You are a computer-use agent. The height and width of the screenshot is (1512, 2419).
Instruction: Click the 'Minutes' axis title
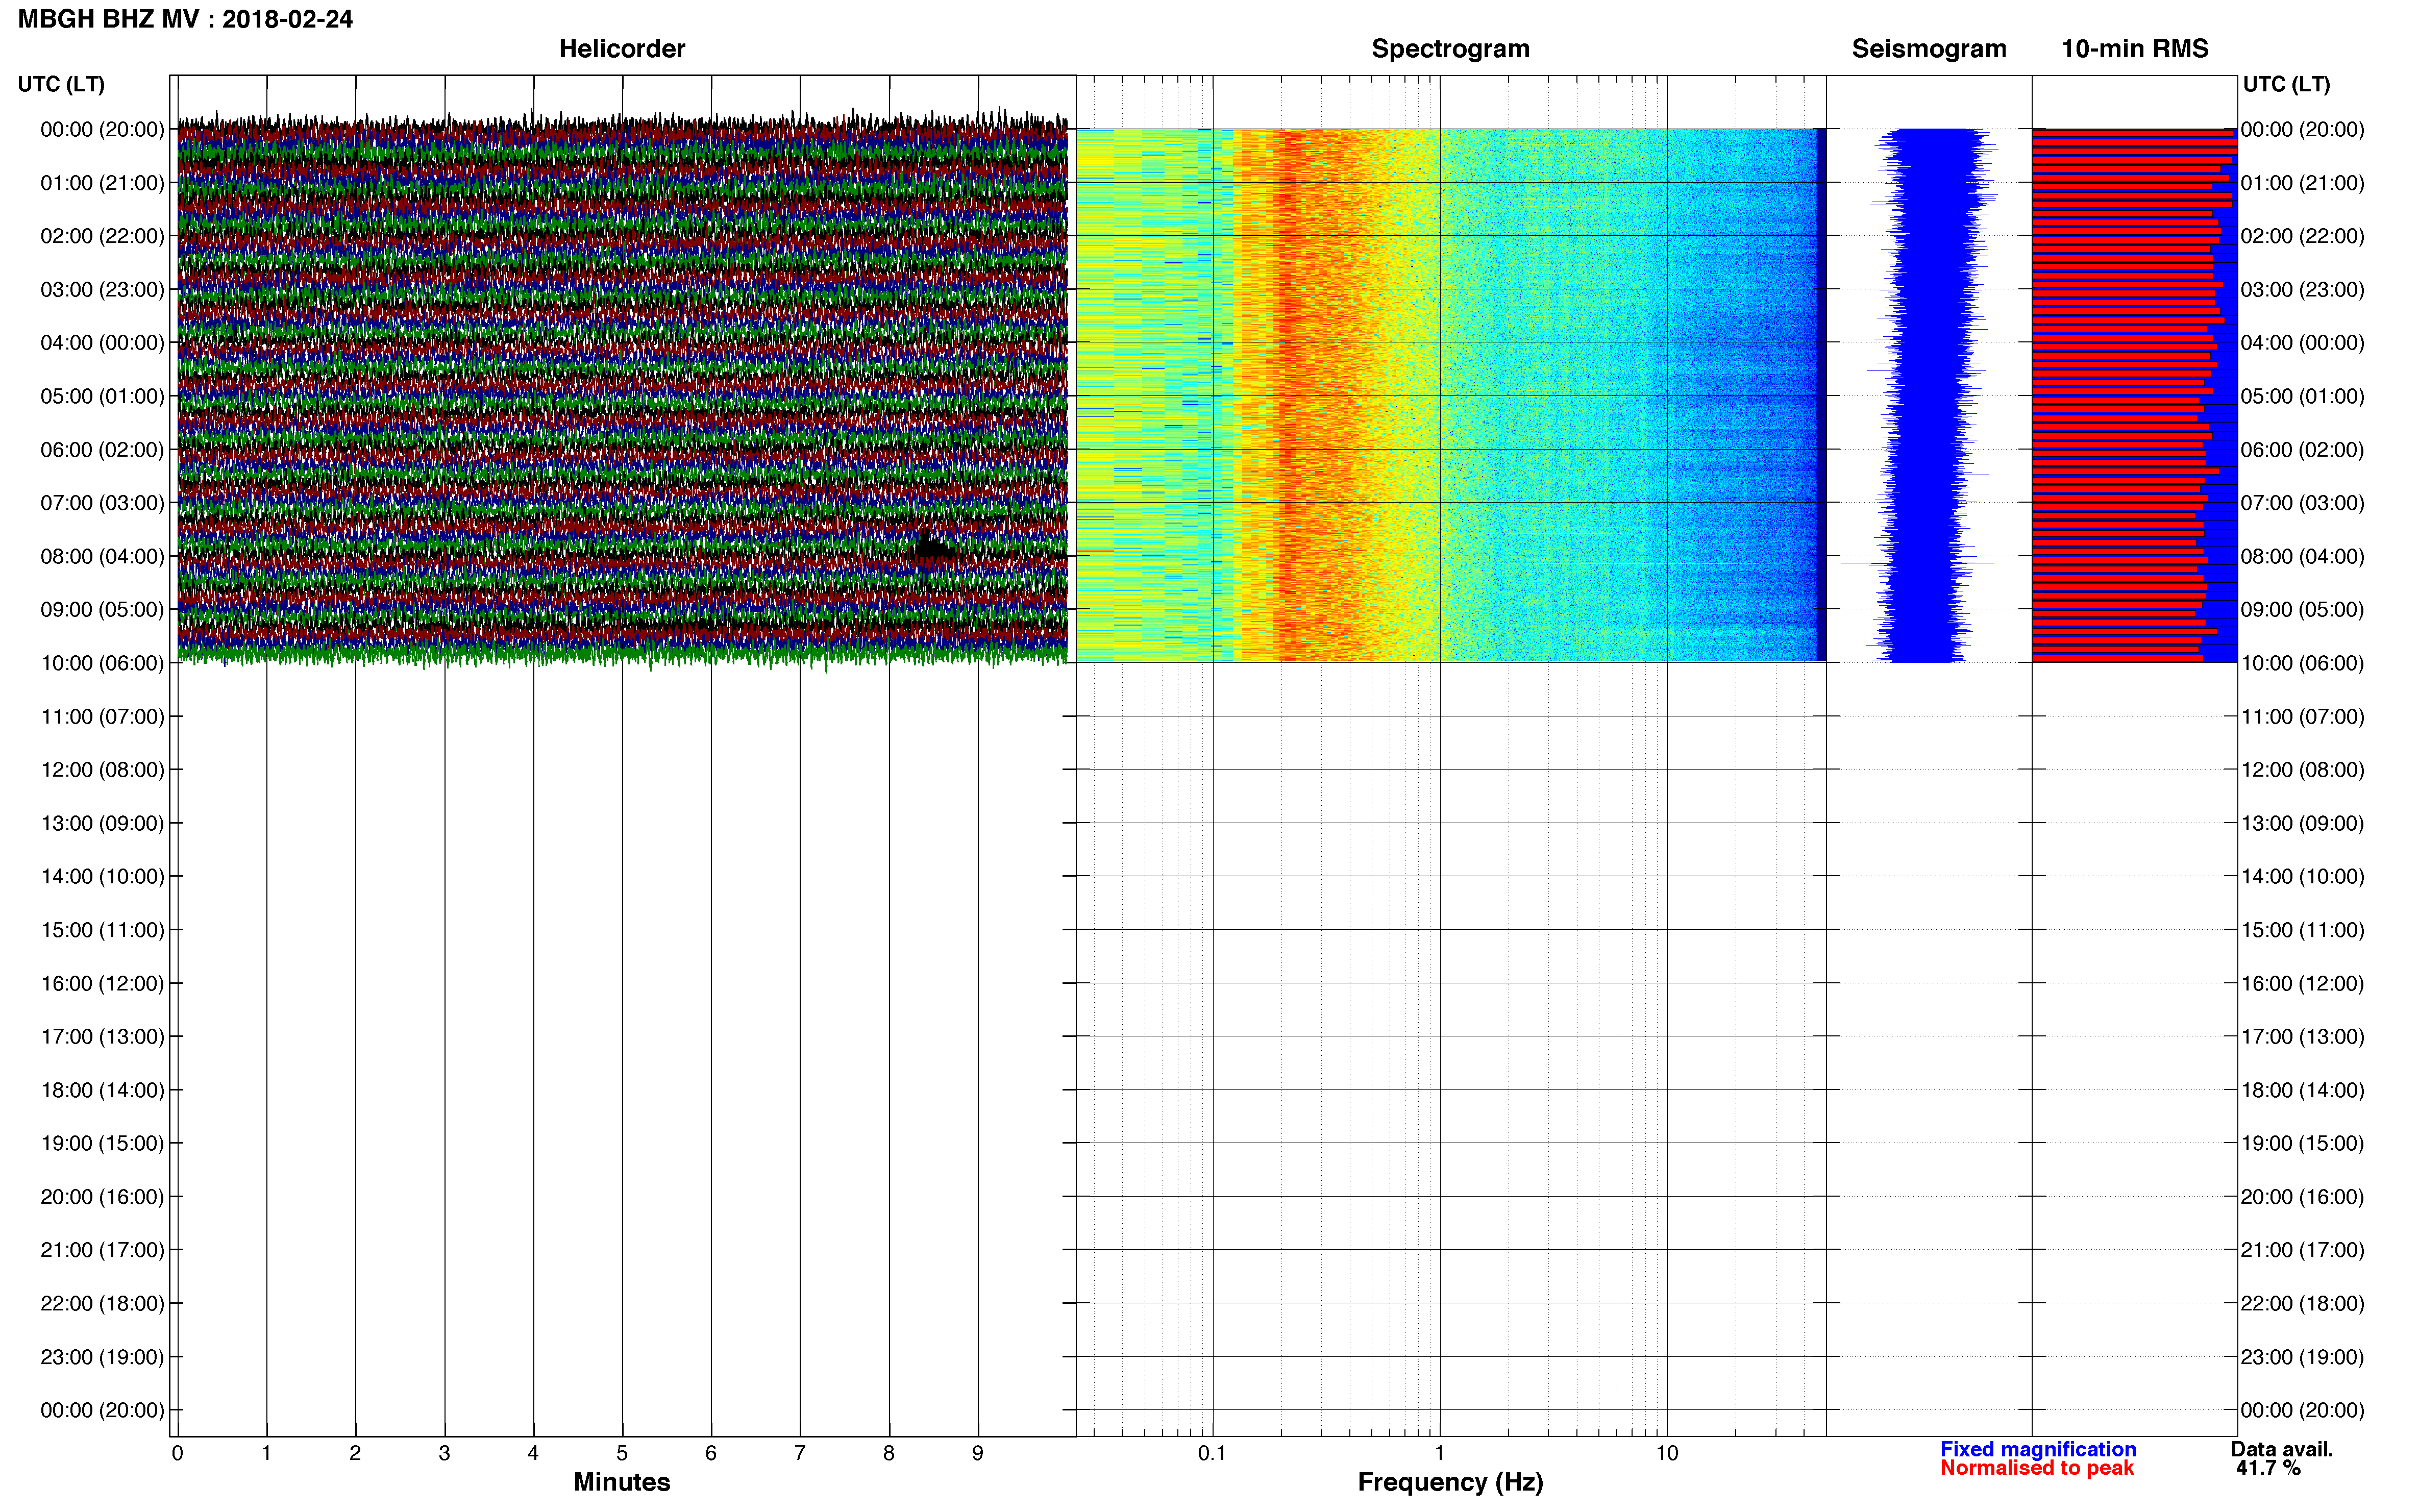pos(621,1482)
